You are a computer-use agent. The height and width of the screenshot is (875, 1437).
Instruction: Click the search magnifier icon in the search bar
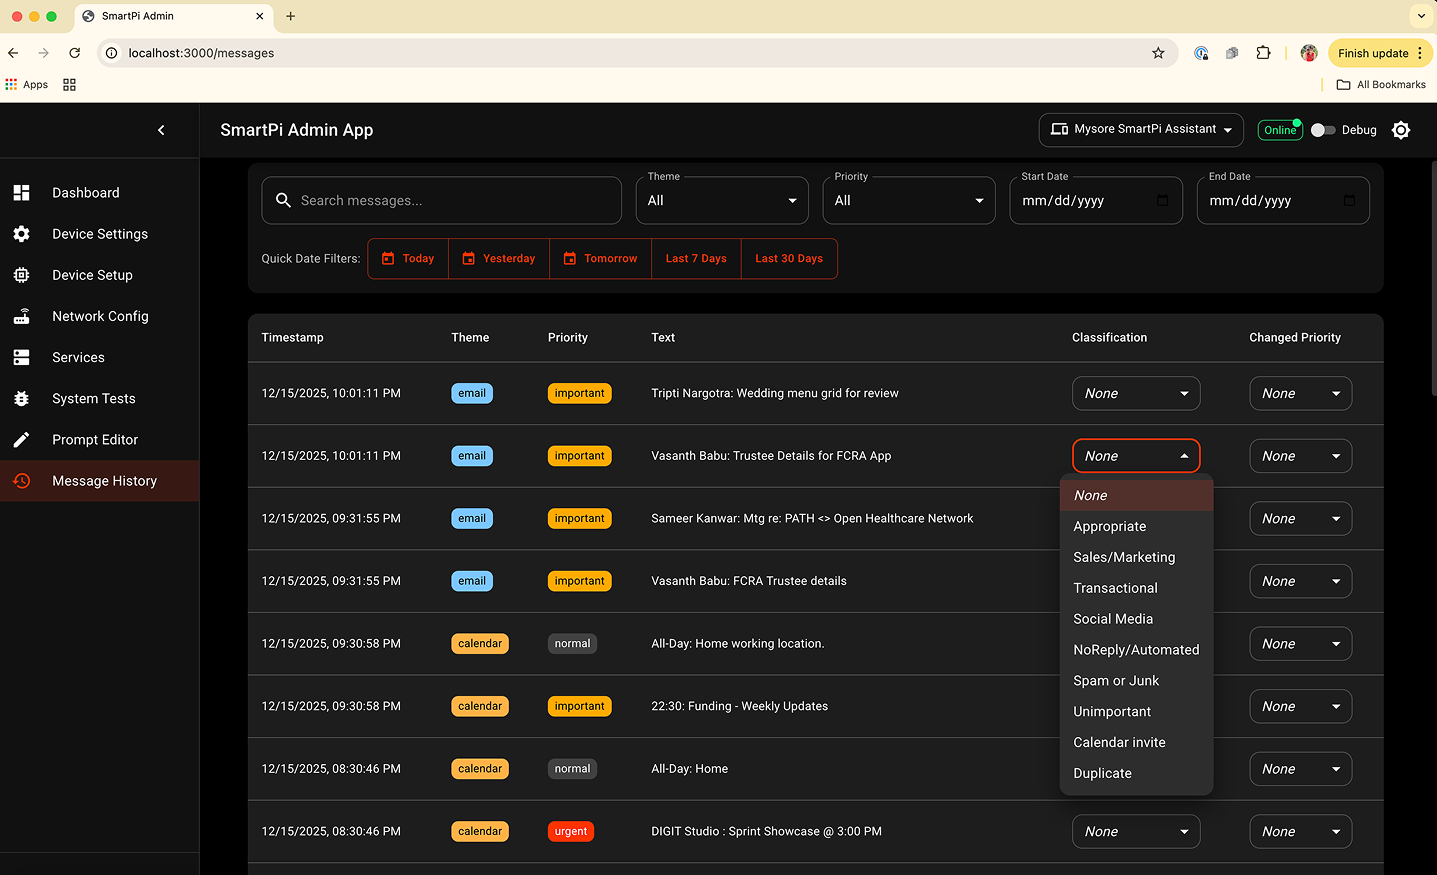click(283, 200)
